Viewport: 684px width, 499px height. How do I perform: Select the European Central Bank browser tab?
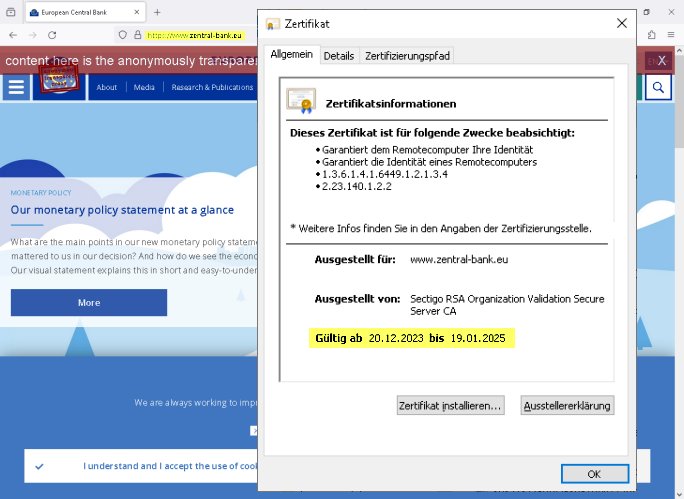(85, 12)
